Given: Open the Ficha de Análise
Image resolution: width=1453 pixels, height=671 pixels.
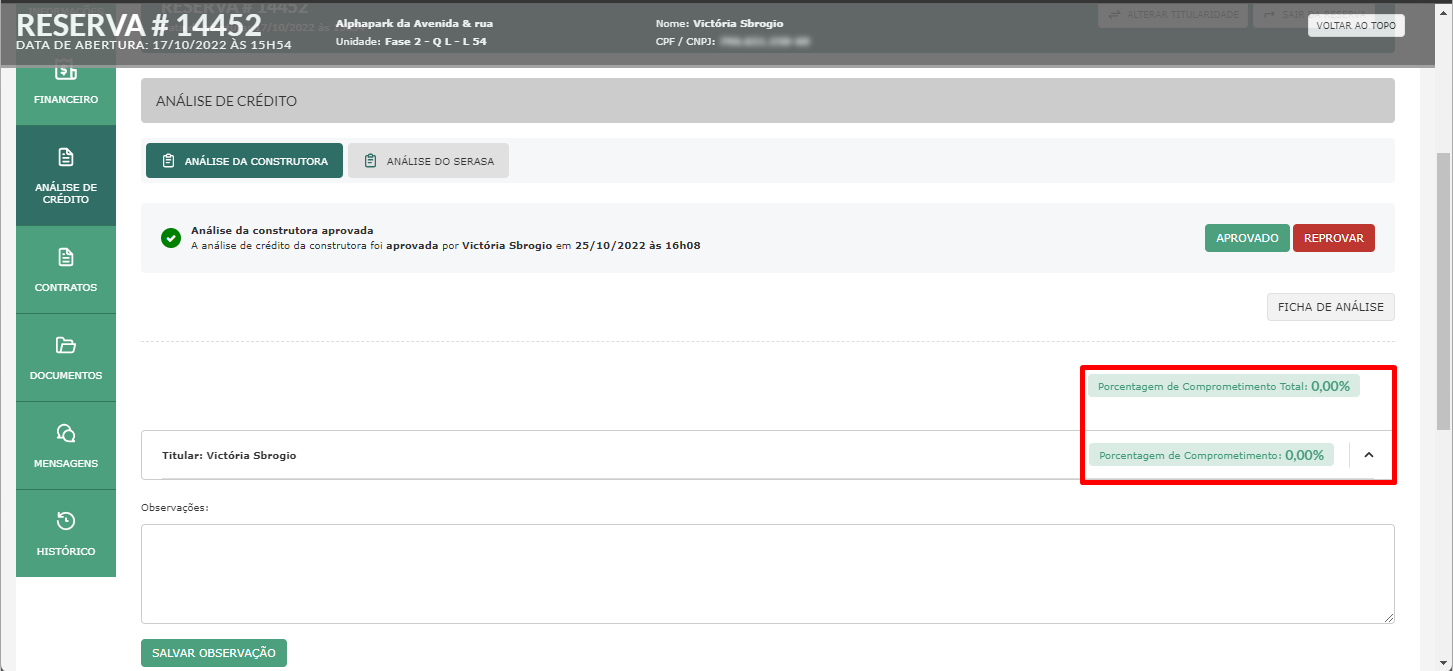Looking at the screenshot, I should (x=1330, y=307).
